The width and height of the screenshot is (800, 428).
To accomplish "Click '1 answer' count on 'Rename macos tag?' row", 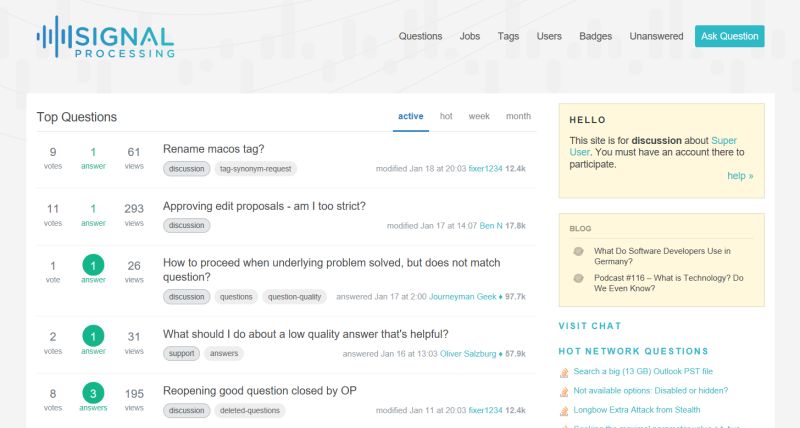I will [x=93, y=158].
